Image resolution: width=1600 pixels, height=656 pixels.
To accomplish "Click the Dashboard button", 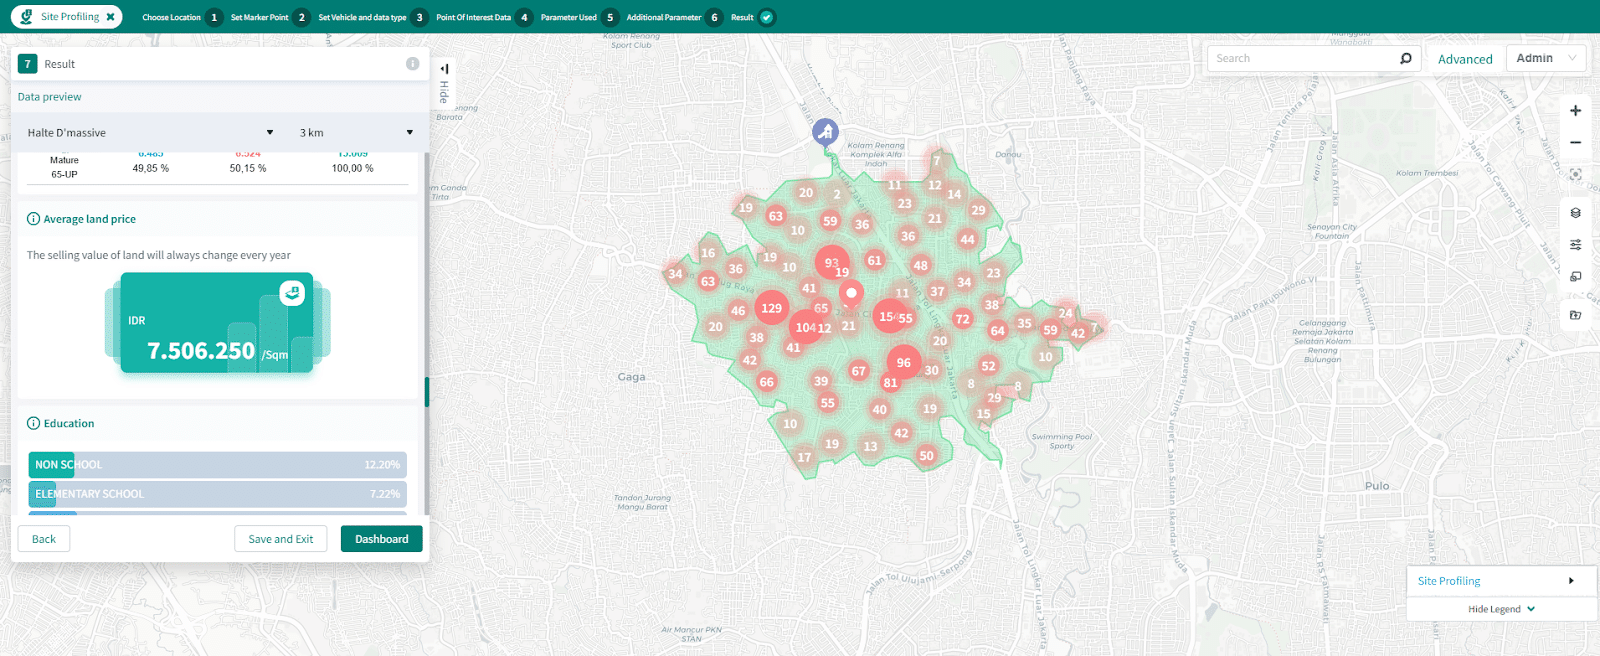I will (x=381, y=539).
